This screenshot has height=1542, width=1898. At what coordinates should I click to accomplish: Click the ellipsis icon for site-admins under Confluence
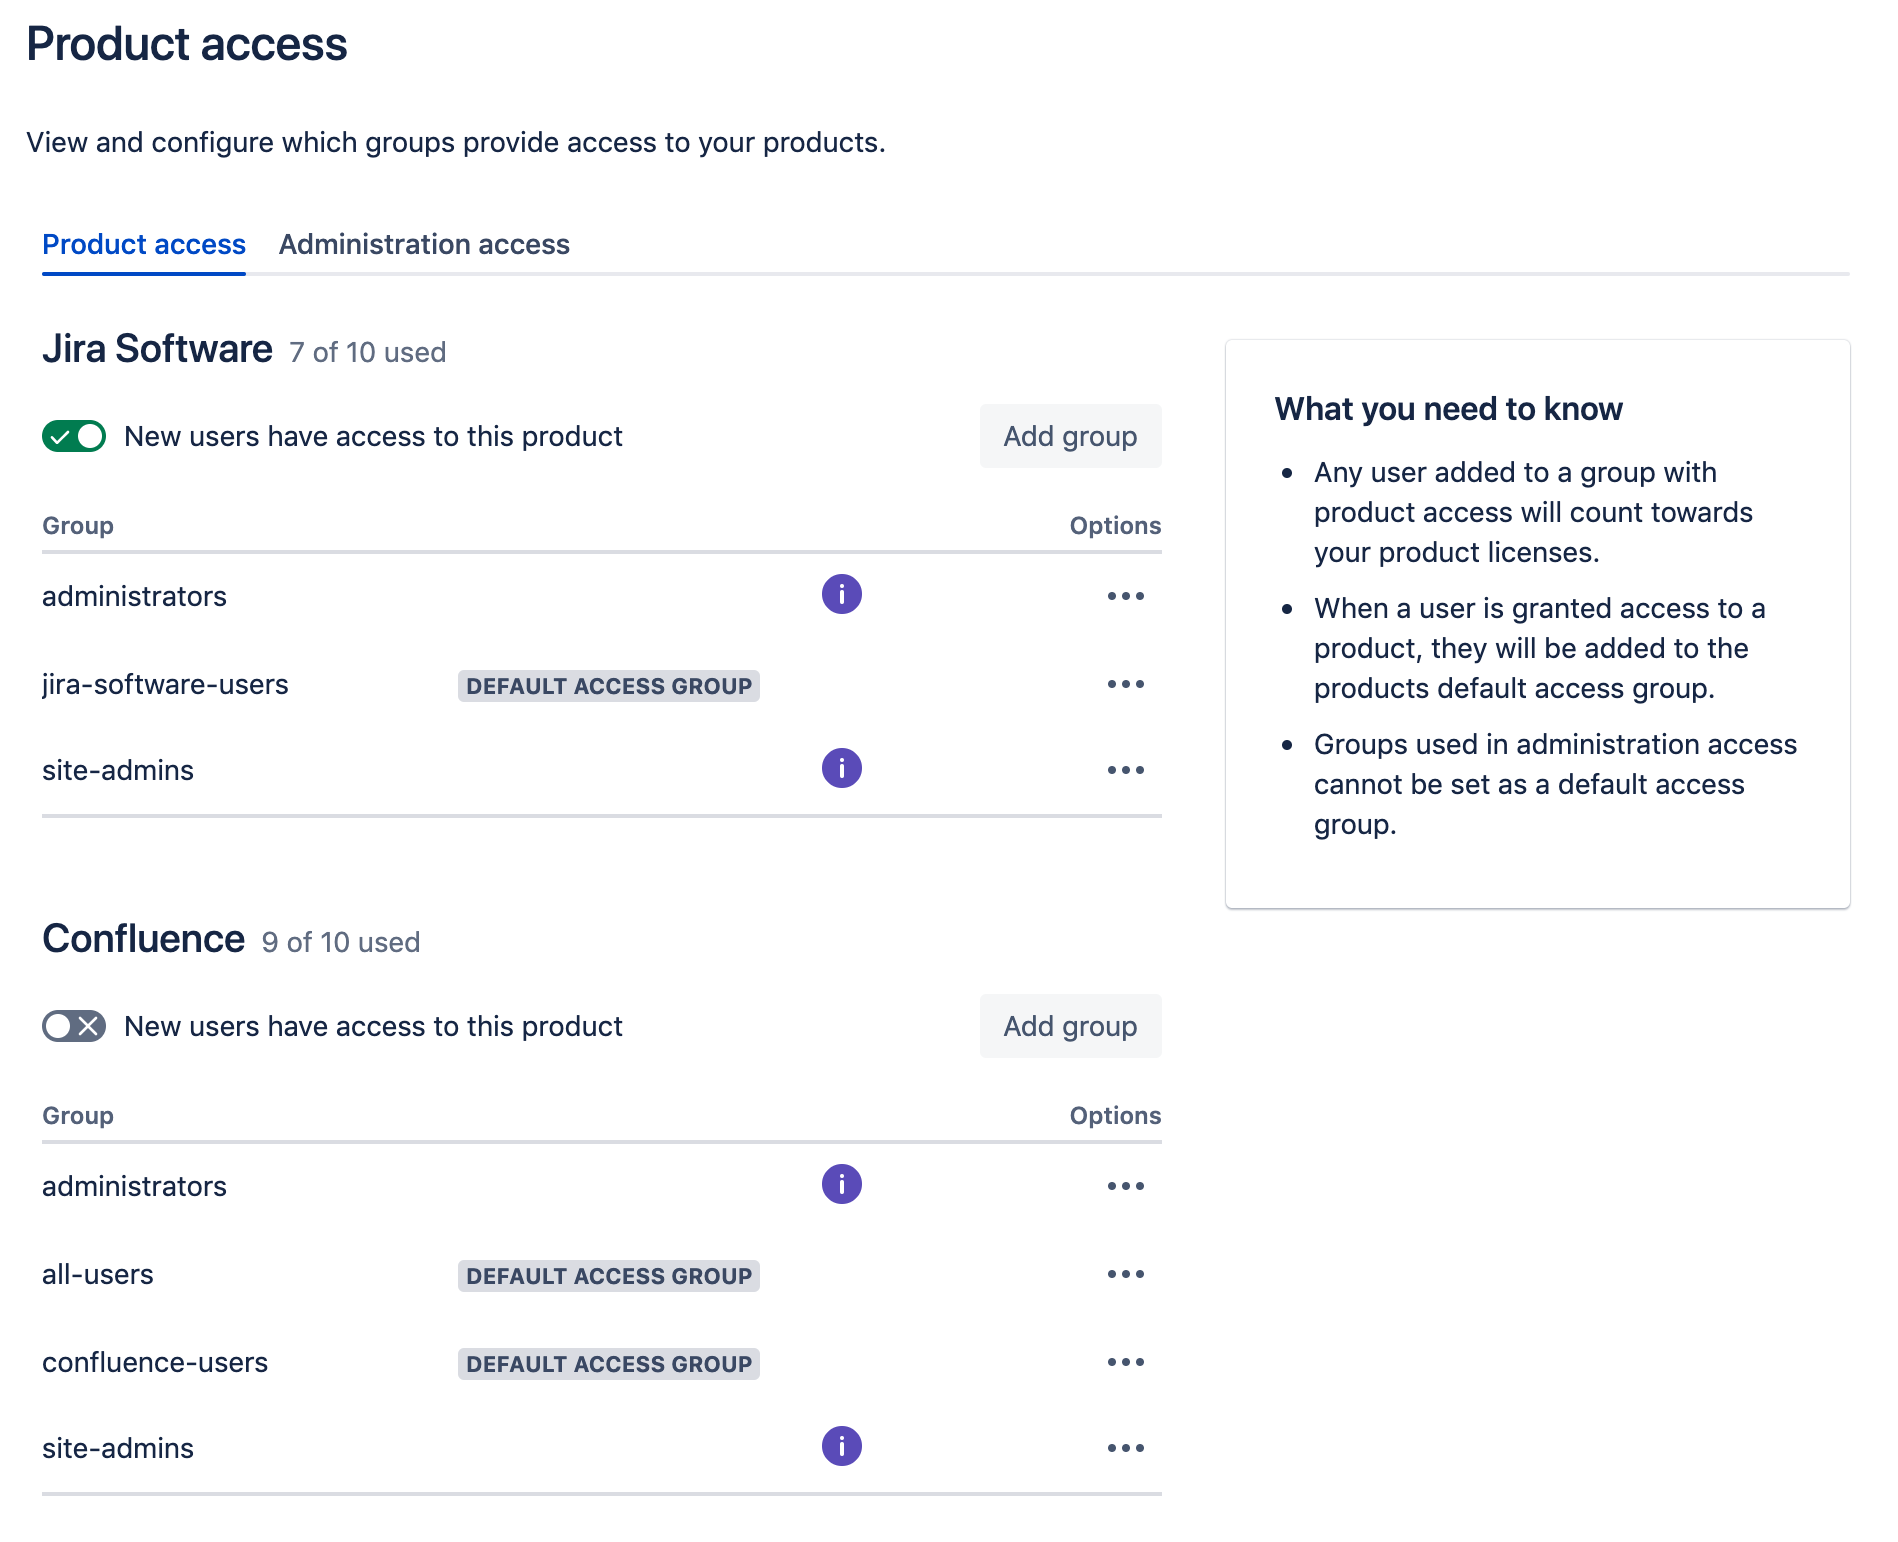(x=1126, y=1447)
